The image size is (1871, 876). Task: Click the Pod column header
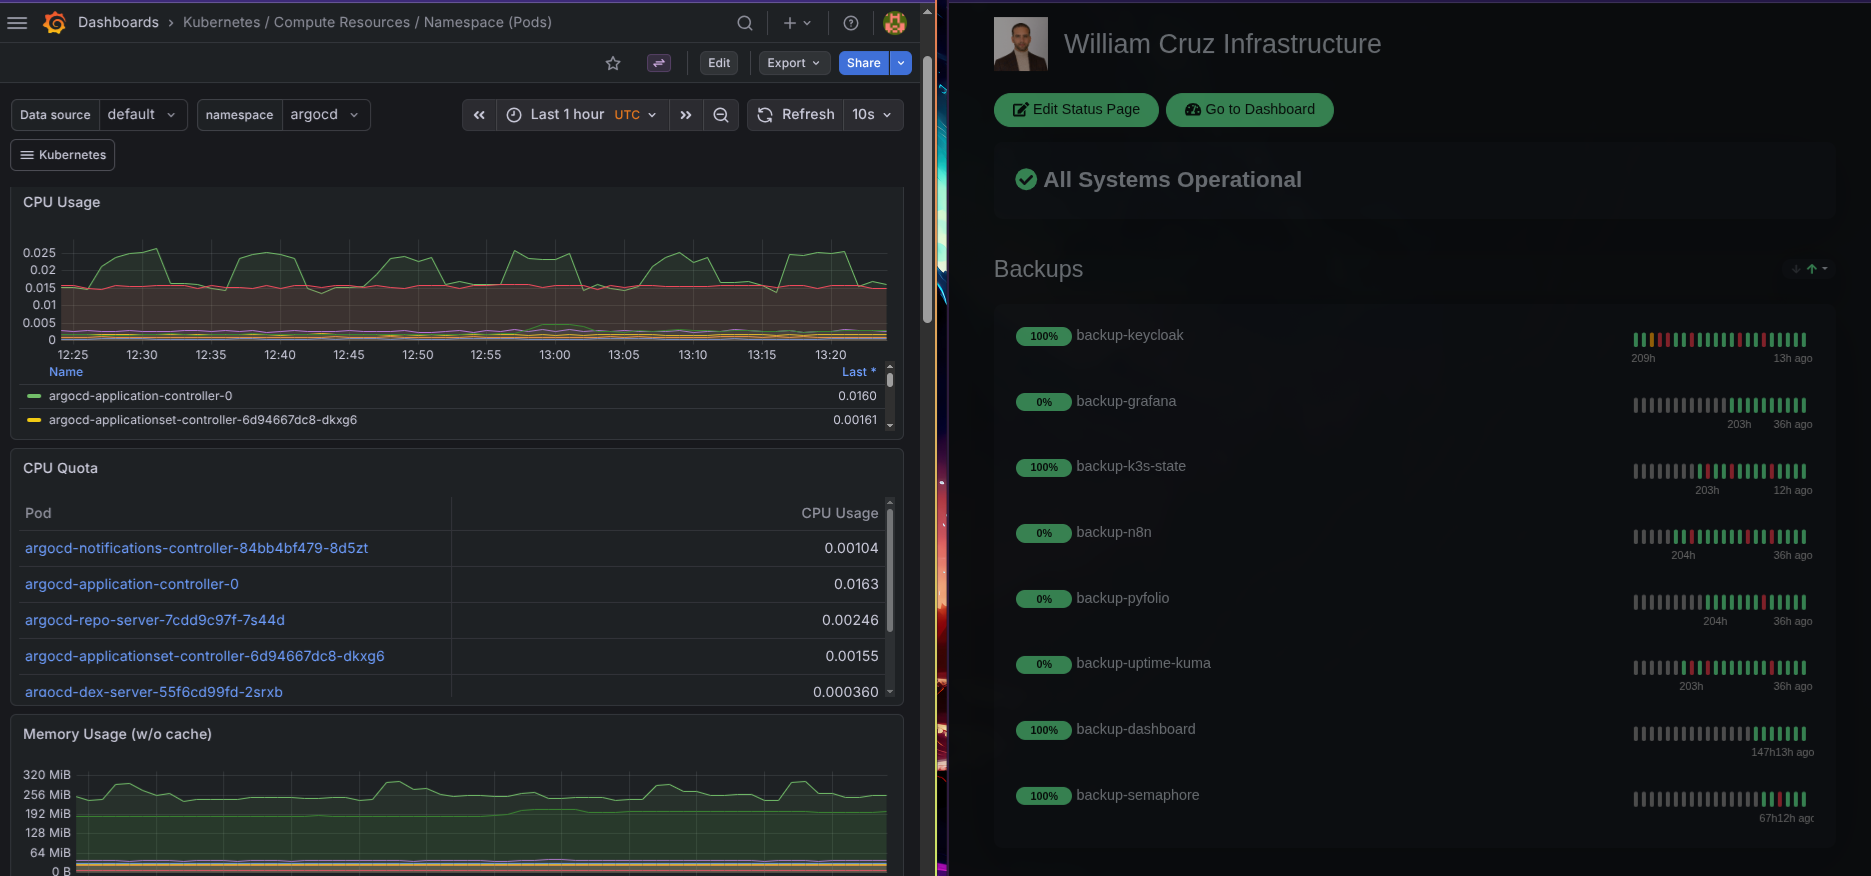point(38,513)
